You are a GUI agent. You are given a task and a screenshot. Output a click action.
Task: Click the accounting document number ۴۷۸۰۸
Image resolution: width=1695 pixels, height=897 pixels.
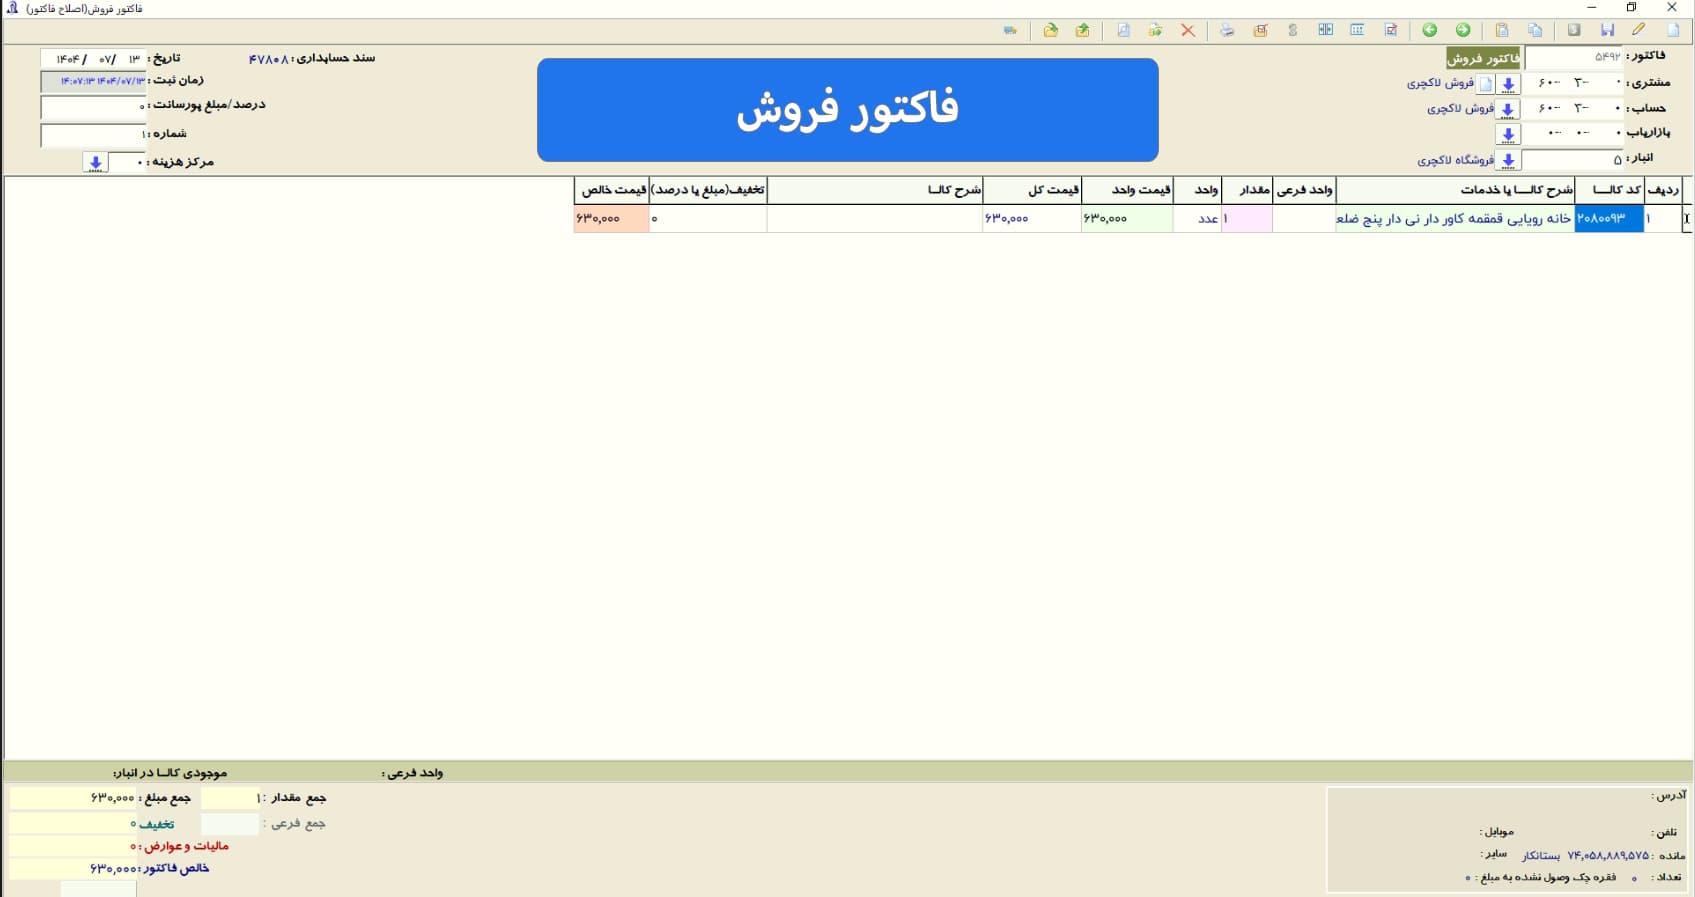(x=268, y=59)
